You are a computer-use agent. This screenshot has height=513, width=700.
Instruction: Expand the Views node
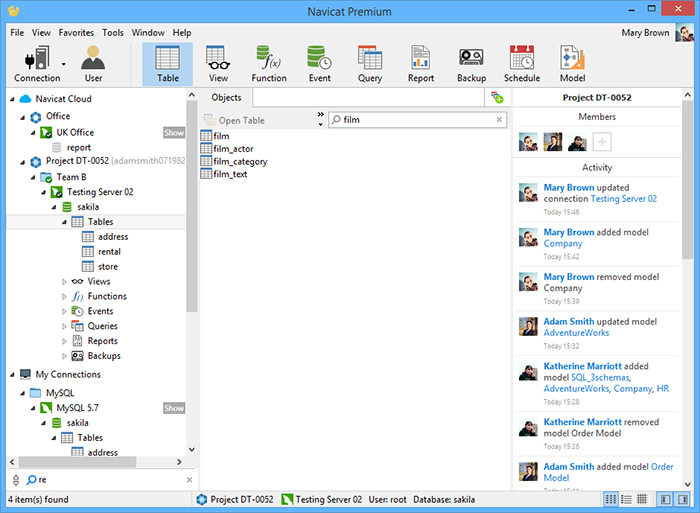click(64, 282)
